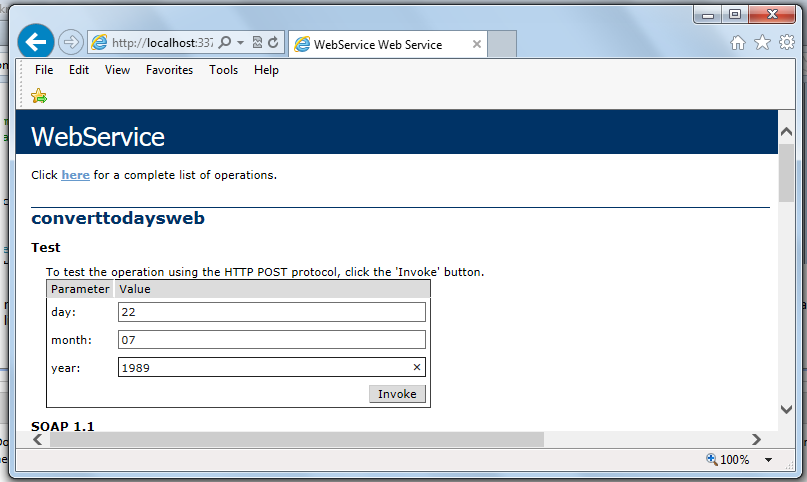Restore down the browser window
Image resolution: width=807 pixels, height=482 pixels.
click(735, 14)
